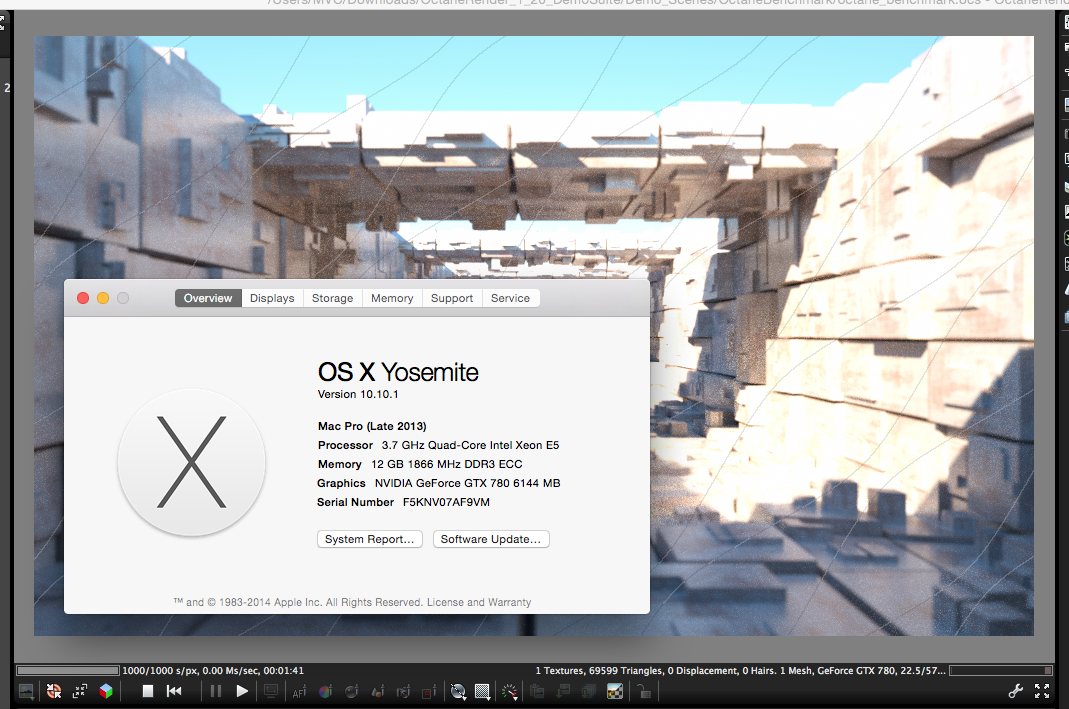This screenshot has width=1069, height=709.
Task: Click the System Report... button
Action: (x=370, y=539)
